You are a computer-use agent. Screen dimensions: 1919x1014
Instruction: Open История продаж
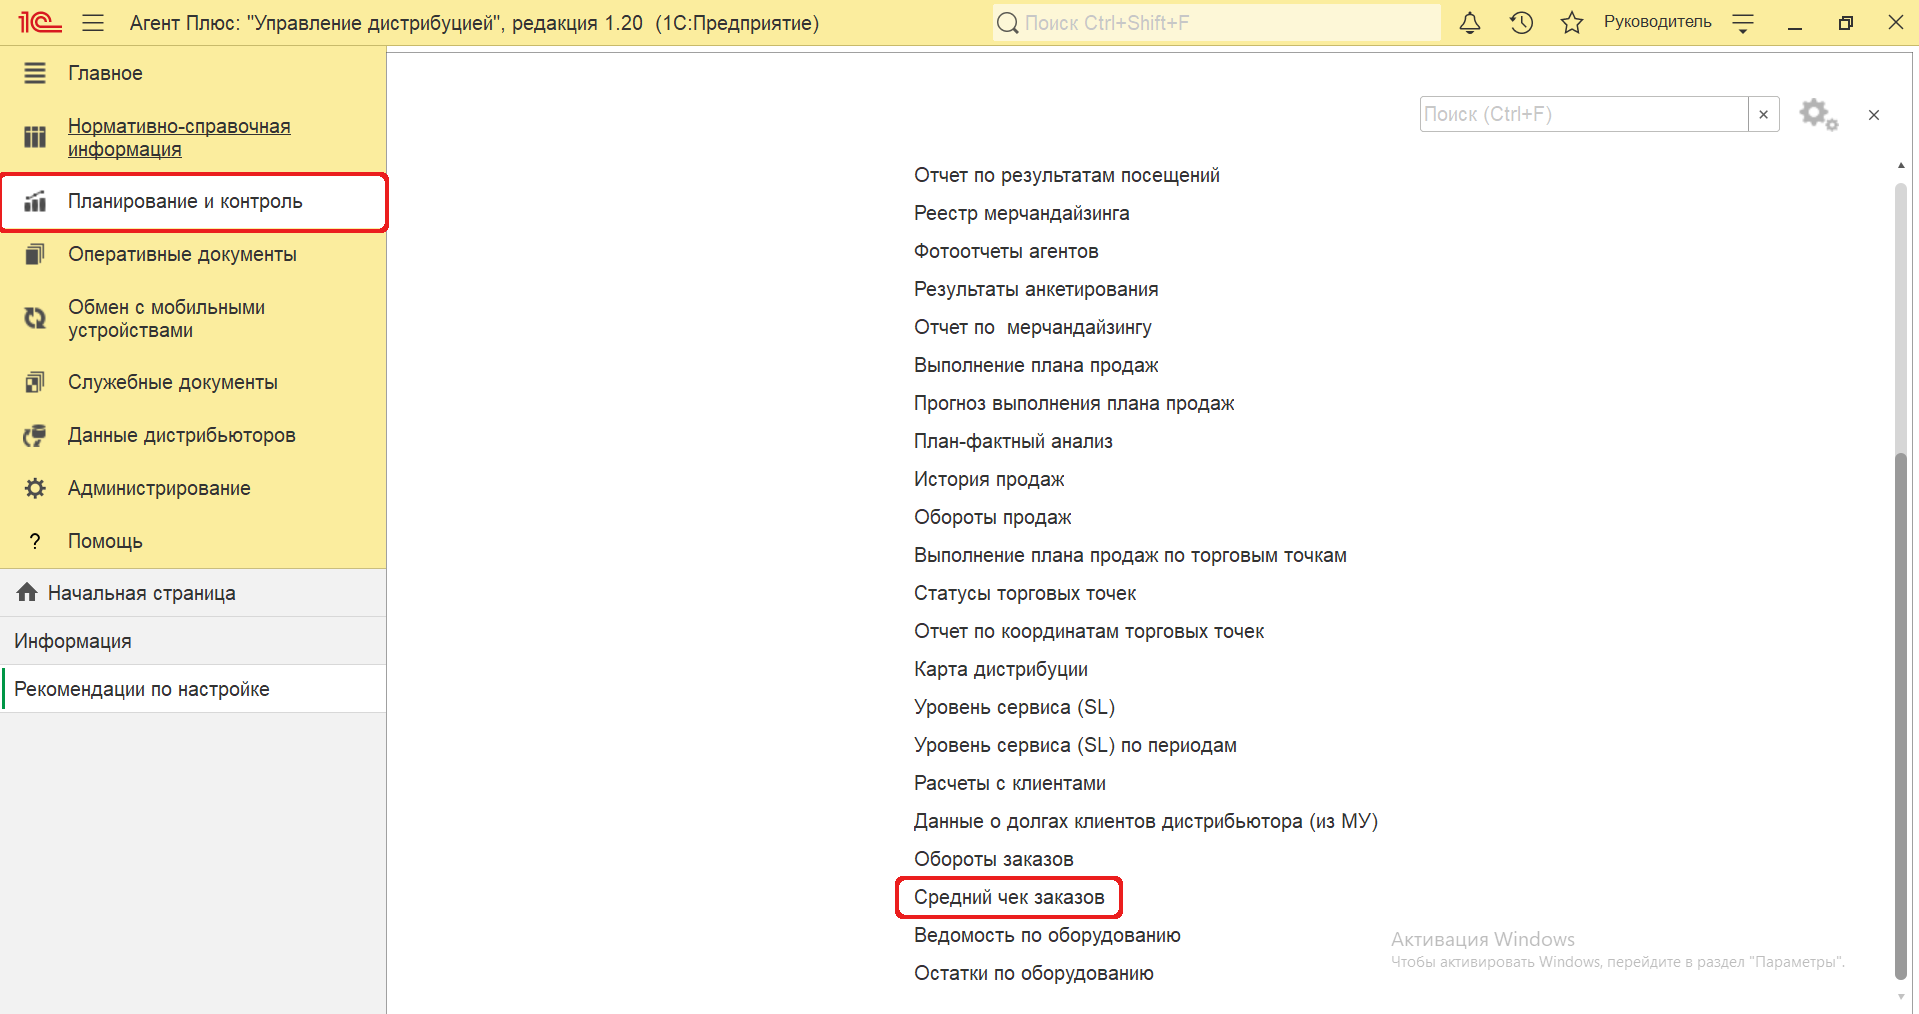click(989, 479)
